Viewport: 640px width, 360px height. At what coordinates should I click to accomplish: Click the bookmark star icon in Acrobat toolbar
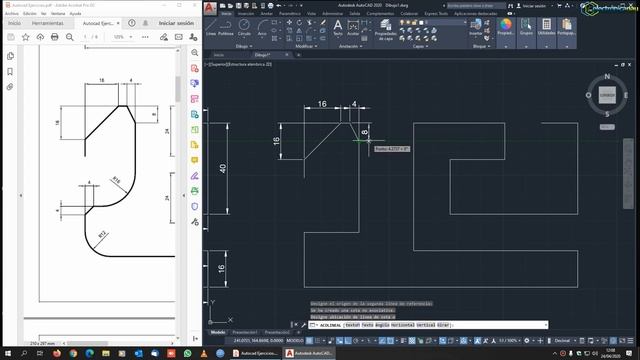[25, 37]
